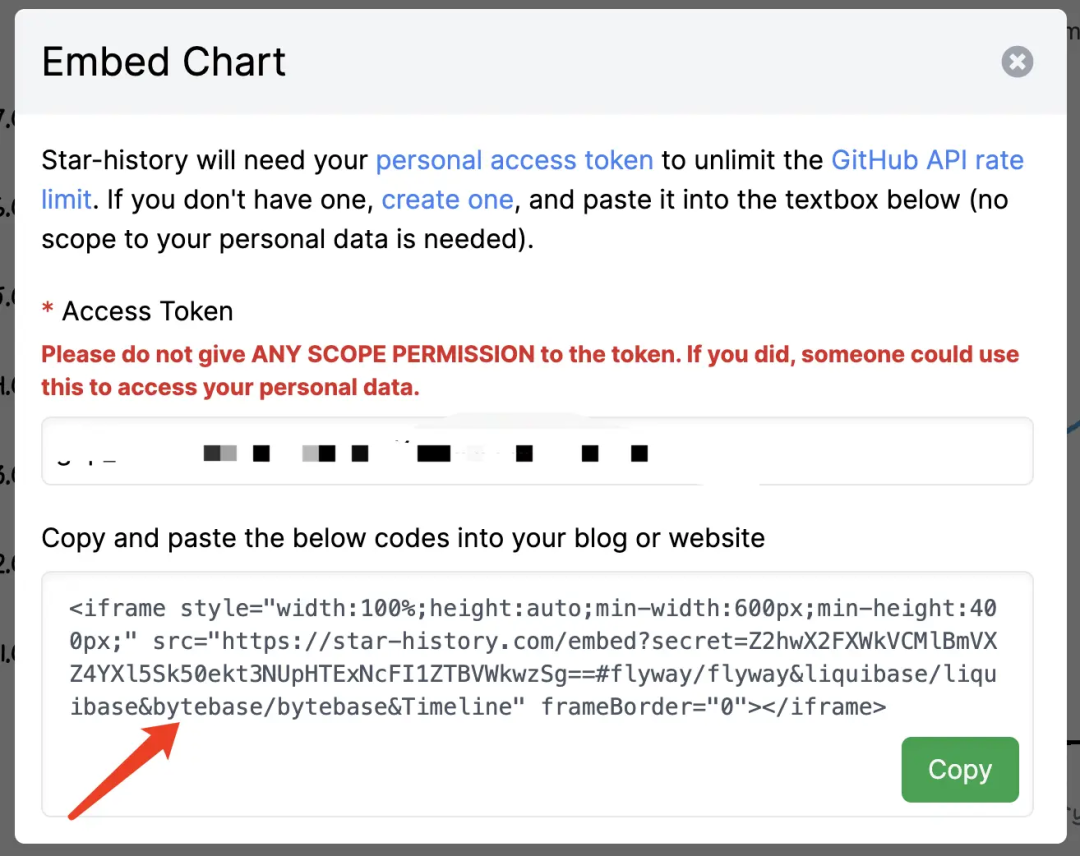
Task: Click the red Access Token warning text
Action: pos(530,370)
